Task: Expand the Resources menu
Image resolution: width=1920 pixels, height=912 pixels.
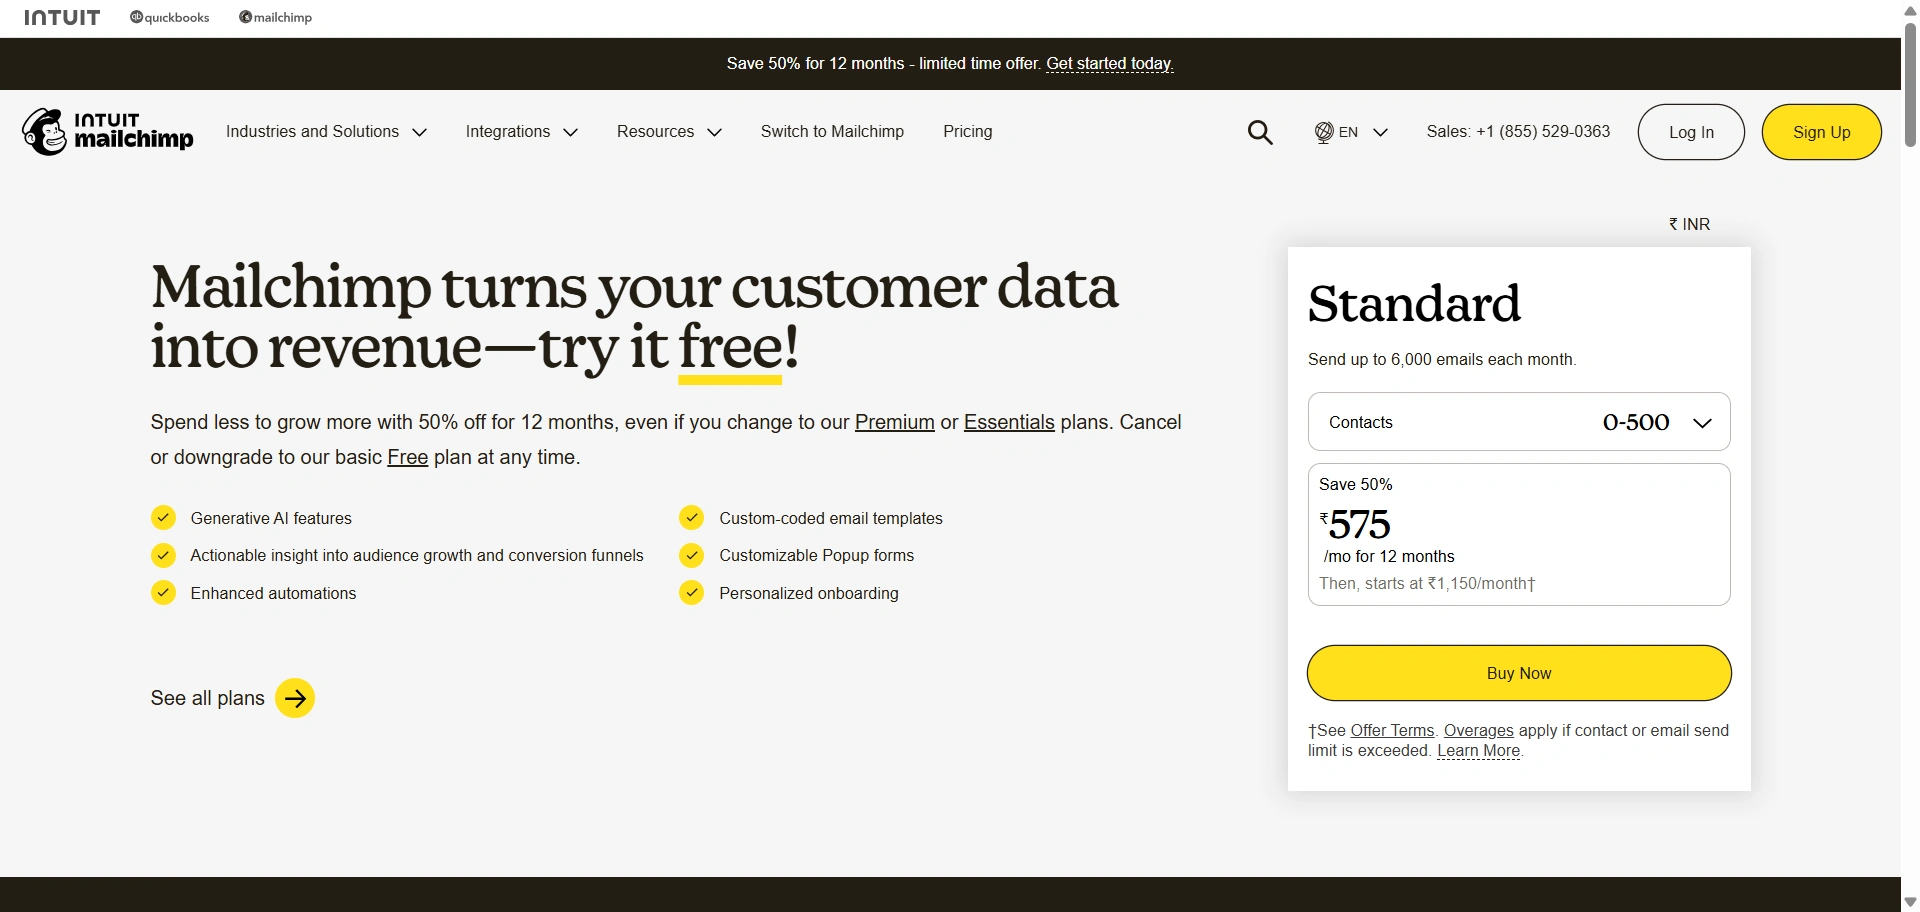Action: [669, 132]
